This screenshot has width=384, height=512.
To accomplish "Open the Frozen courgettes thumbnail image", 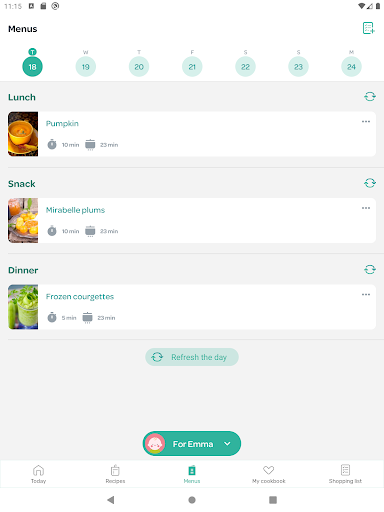I will click(23, 307).
